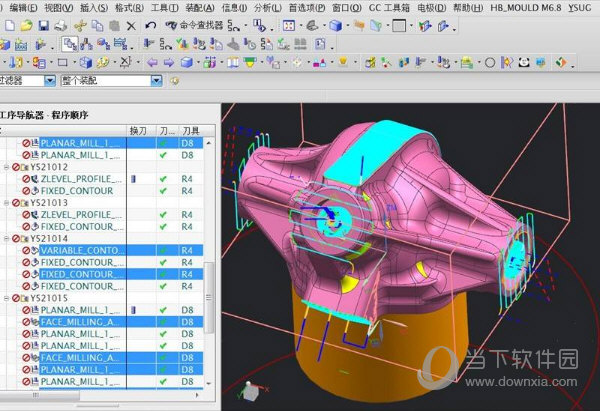Open the 格式 (Format) menu

point(129,8)
